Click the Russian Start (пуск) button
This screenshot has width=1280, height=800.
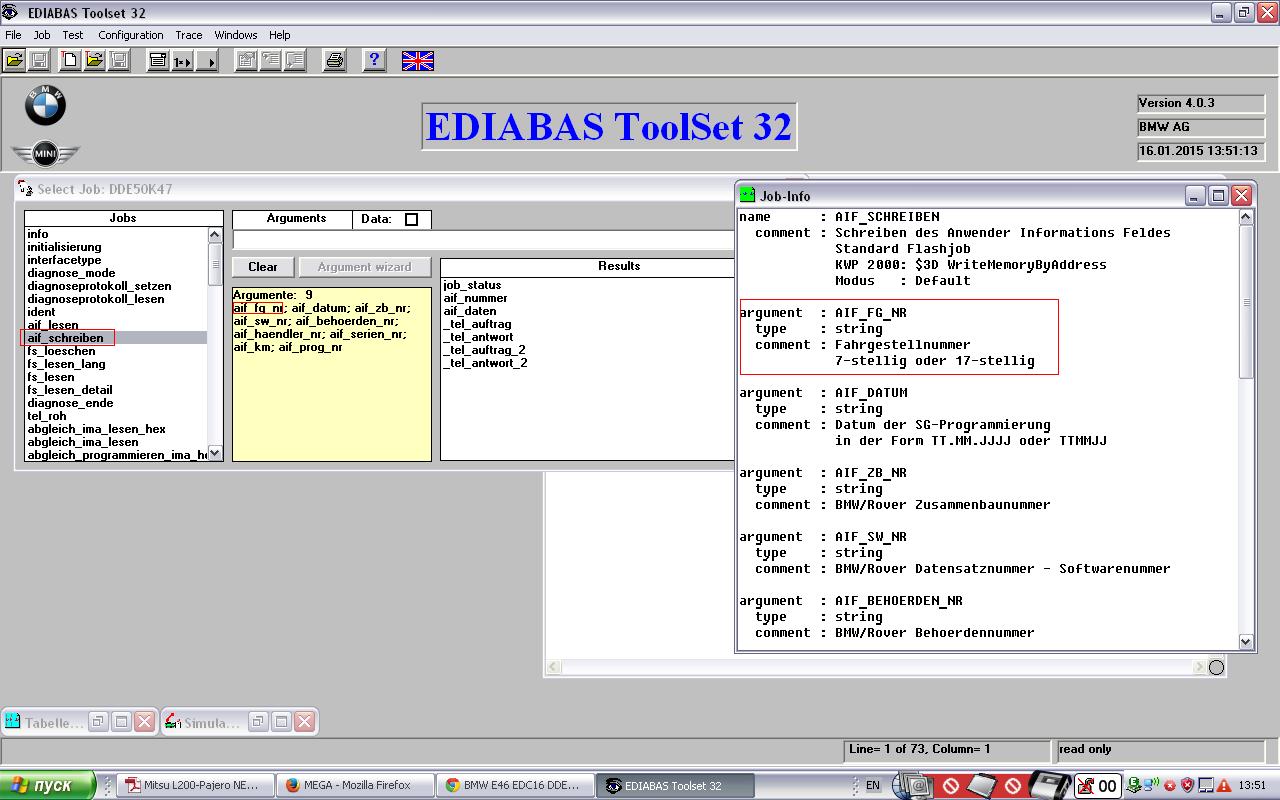[x=48, y=785]
